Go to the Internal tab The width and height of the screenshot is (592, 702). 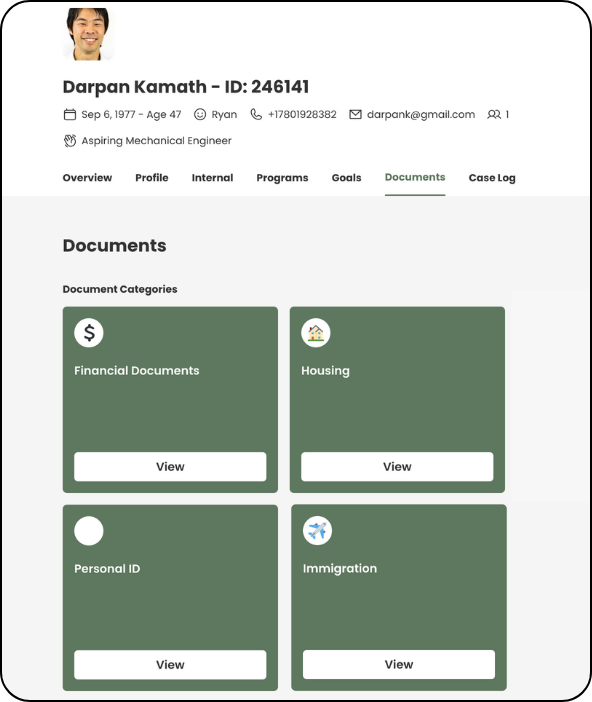pyautogui.click(x=212, y=178)
